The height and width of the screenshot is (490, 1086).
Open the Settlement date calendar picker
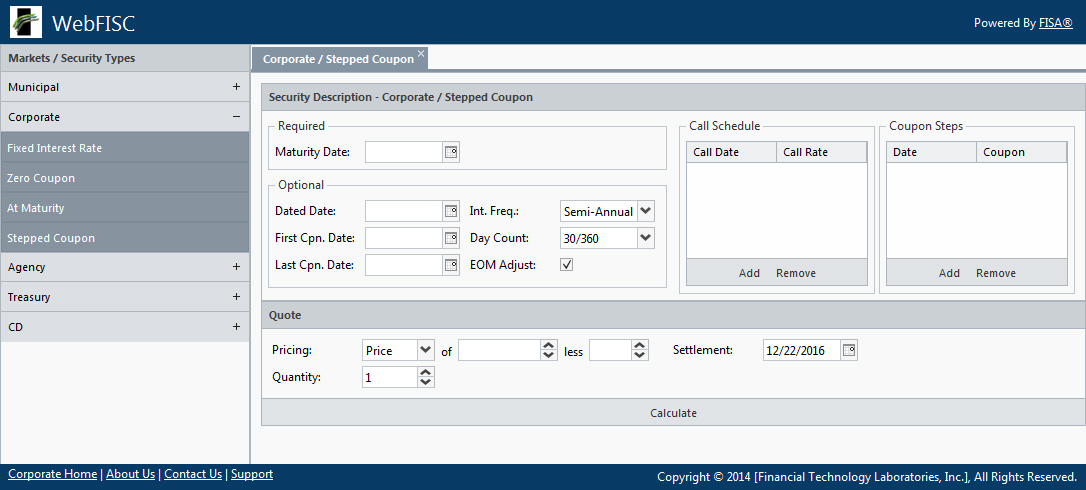(849, 350)
